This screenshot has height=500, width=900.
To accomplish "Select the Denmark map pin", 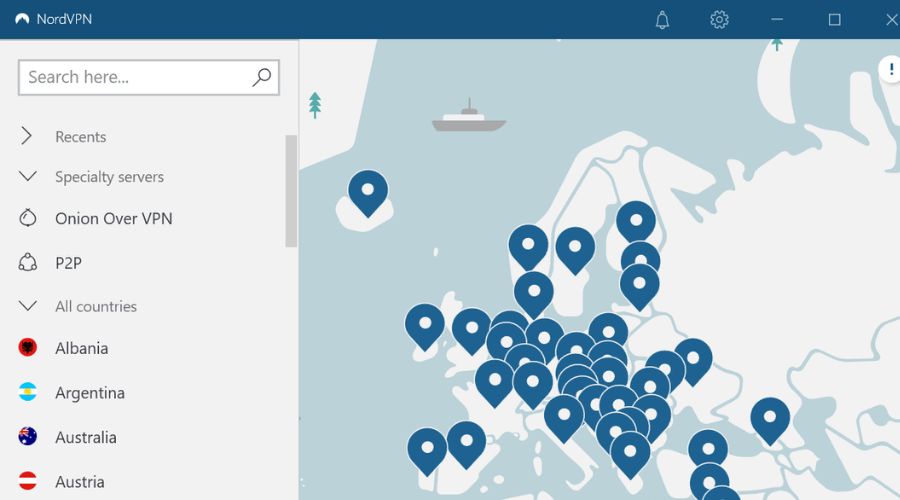I will (x=534, y=294).
